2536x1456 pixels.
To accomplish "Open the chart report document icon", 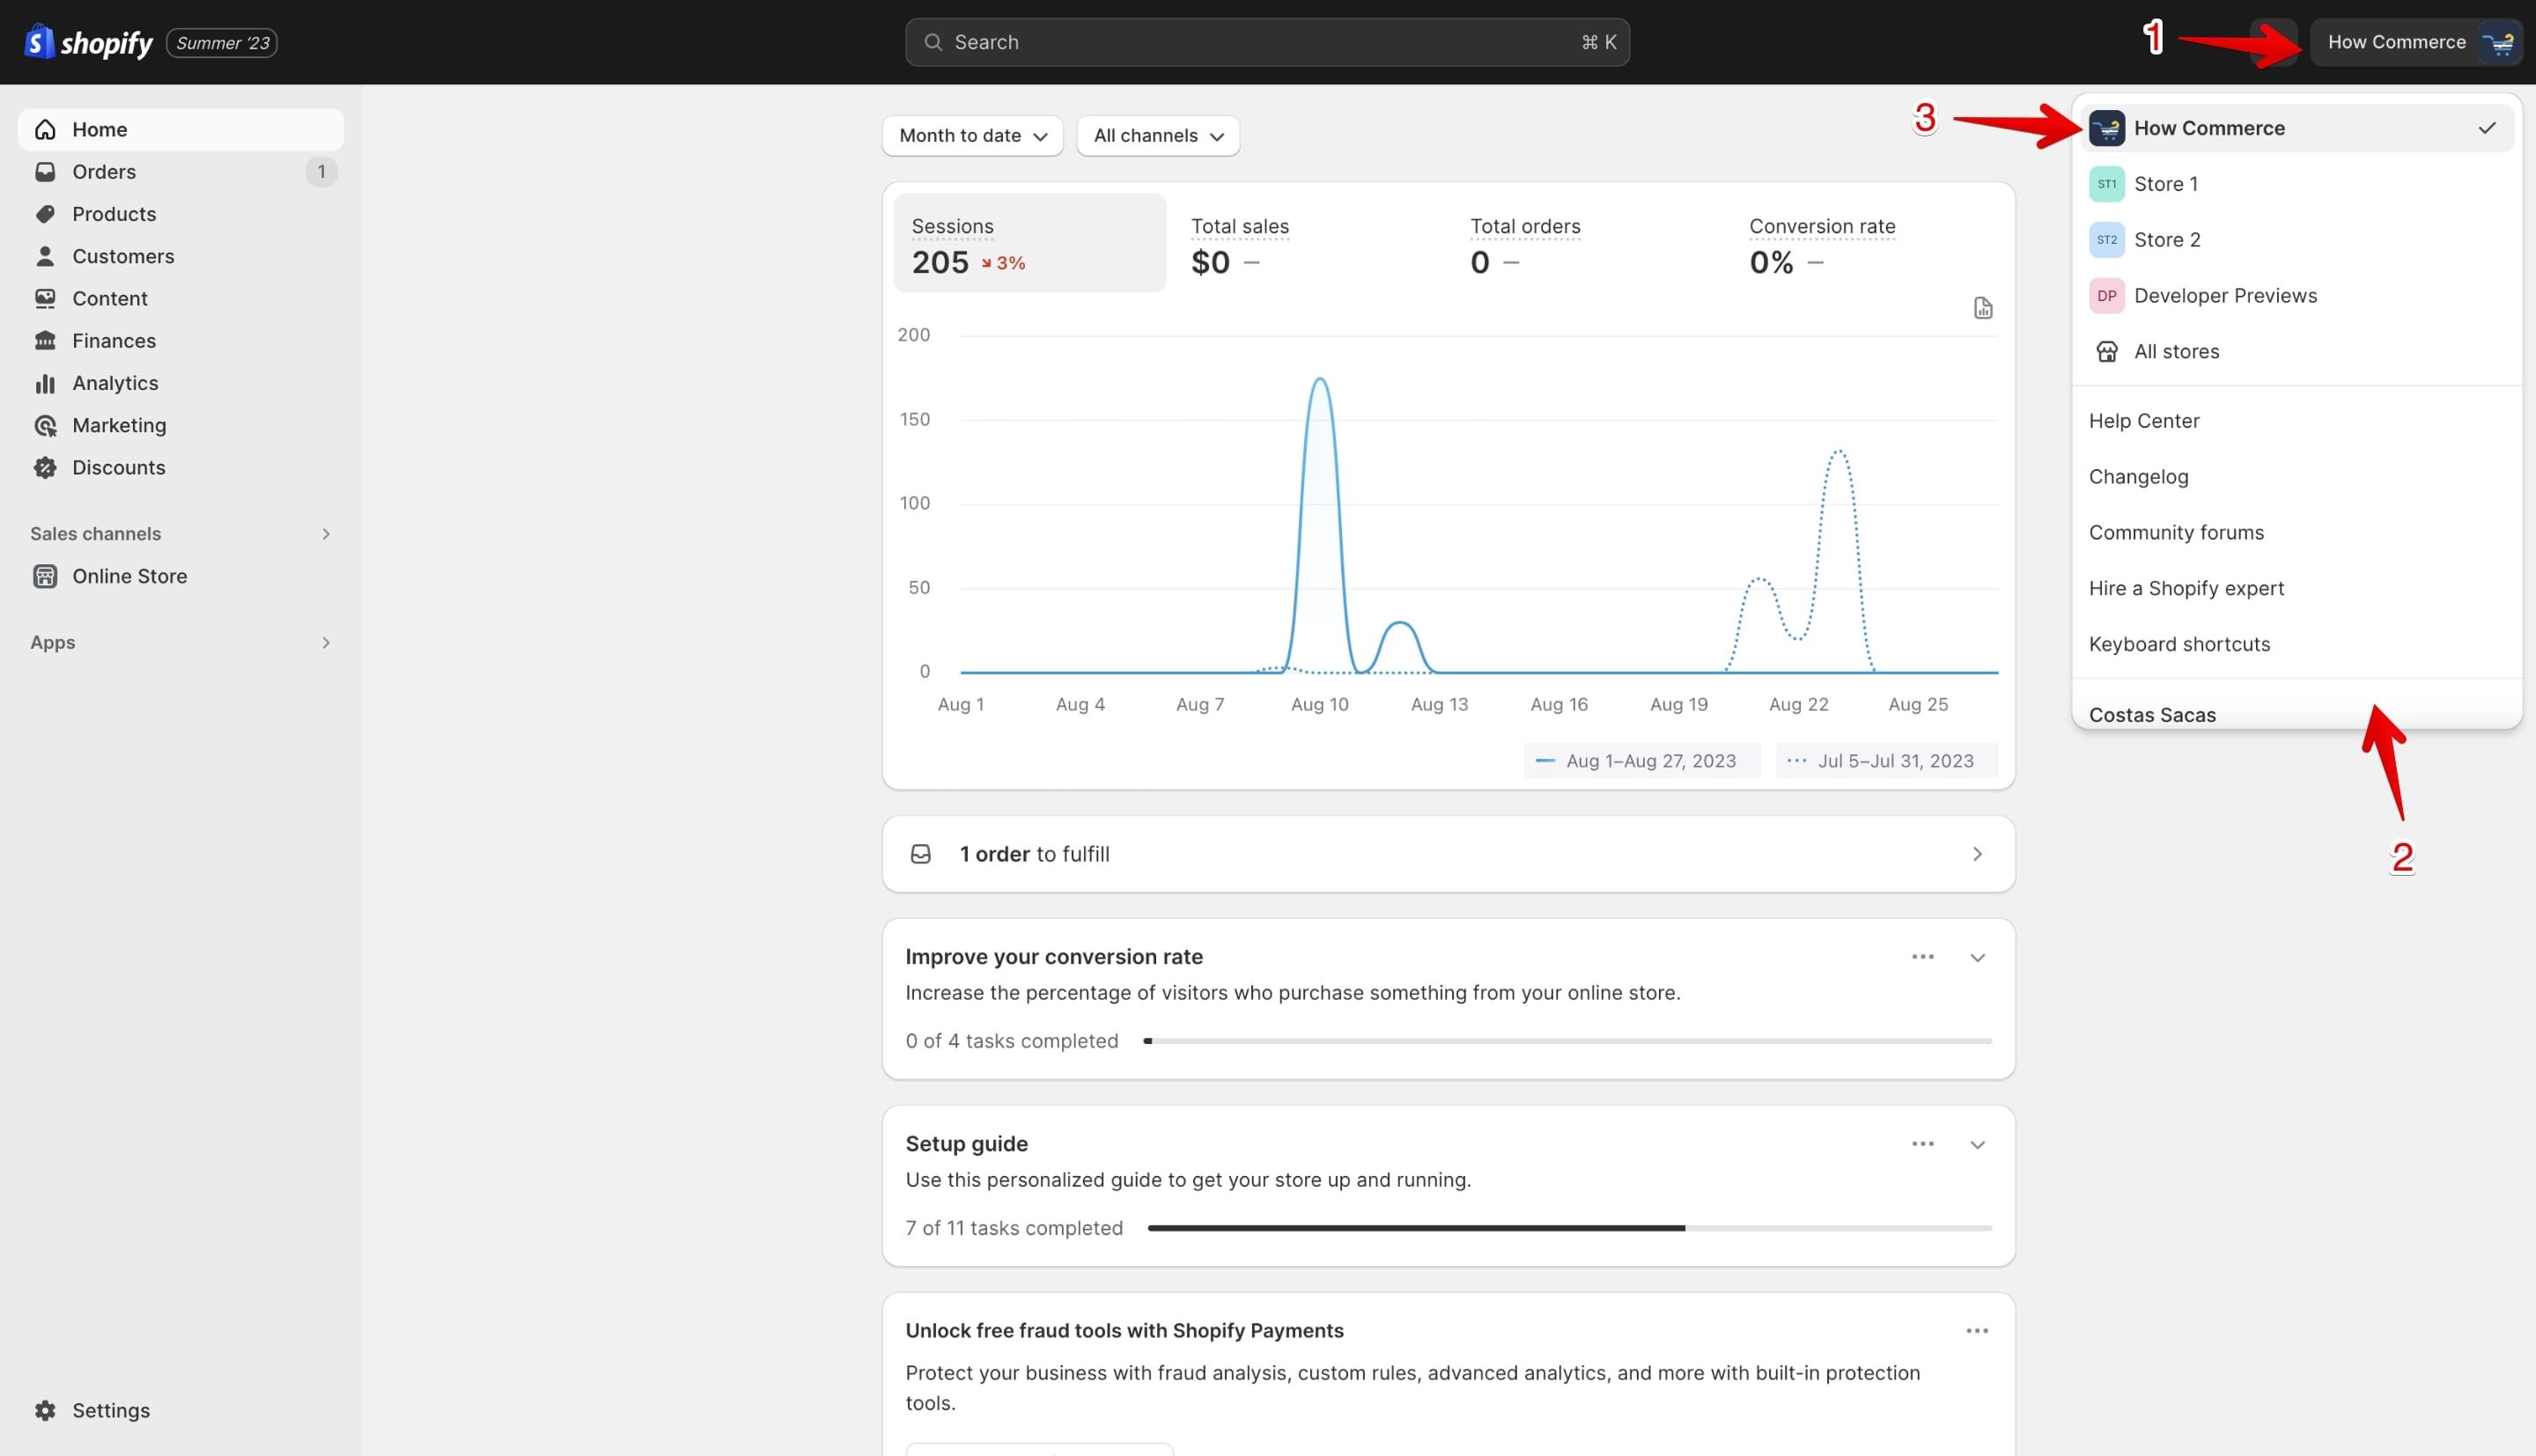I will pyautogui.click(x=1983, y=308).
